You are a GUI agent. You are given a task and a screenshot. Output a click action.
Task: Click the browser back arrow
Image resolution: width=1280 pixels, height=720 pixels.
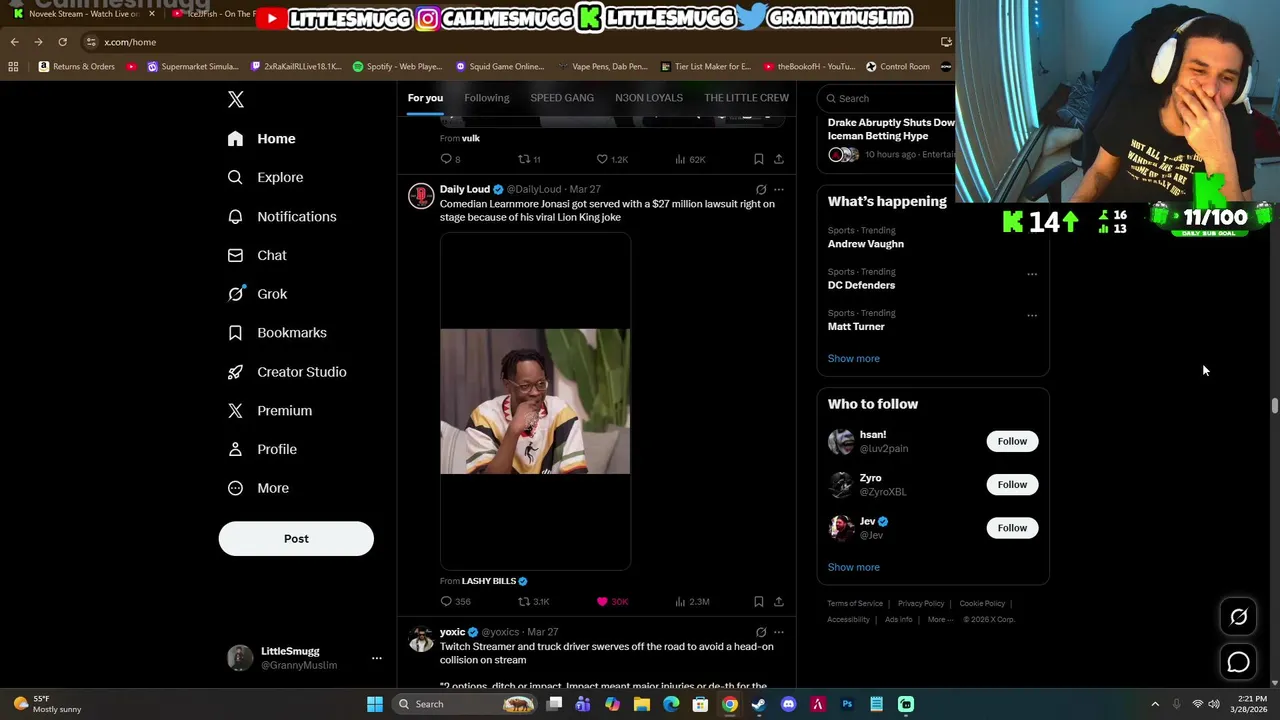[x=14, y=42]
